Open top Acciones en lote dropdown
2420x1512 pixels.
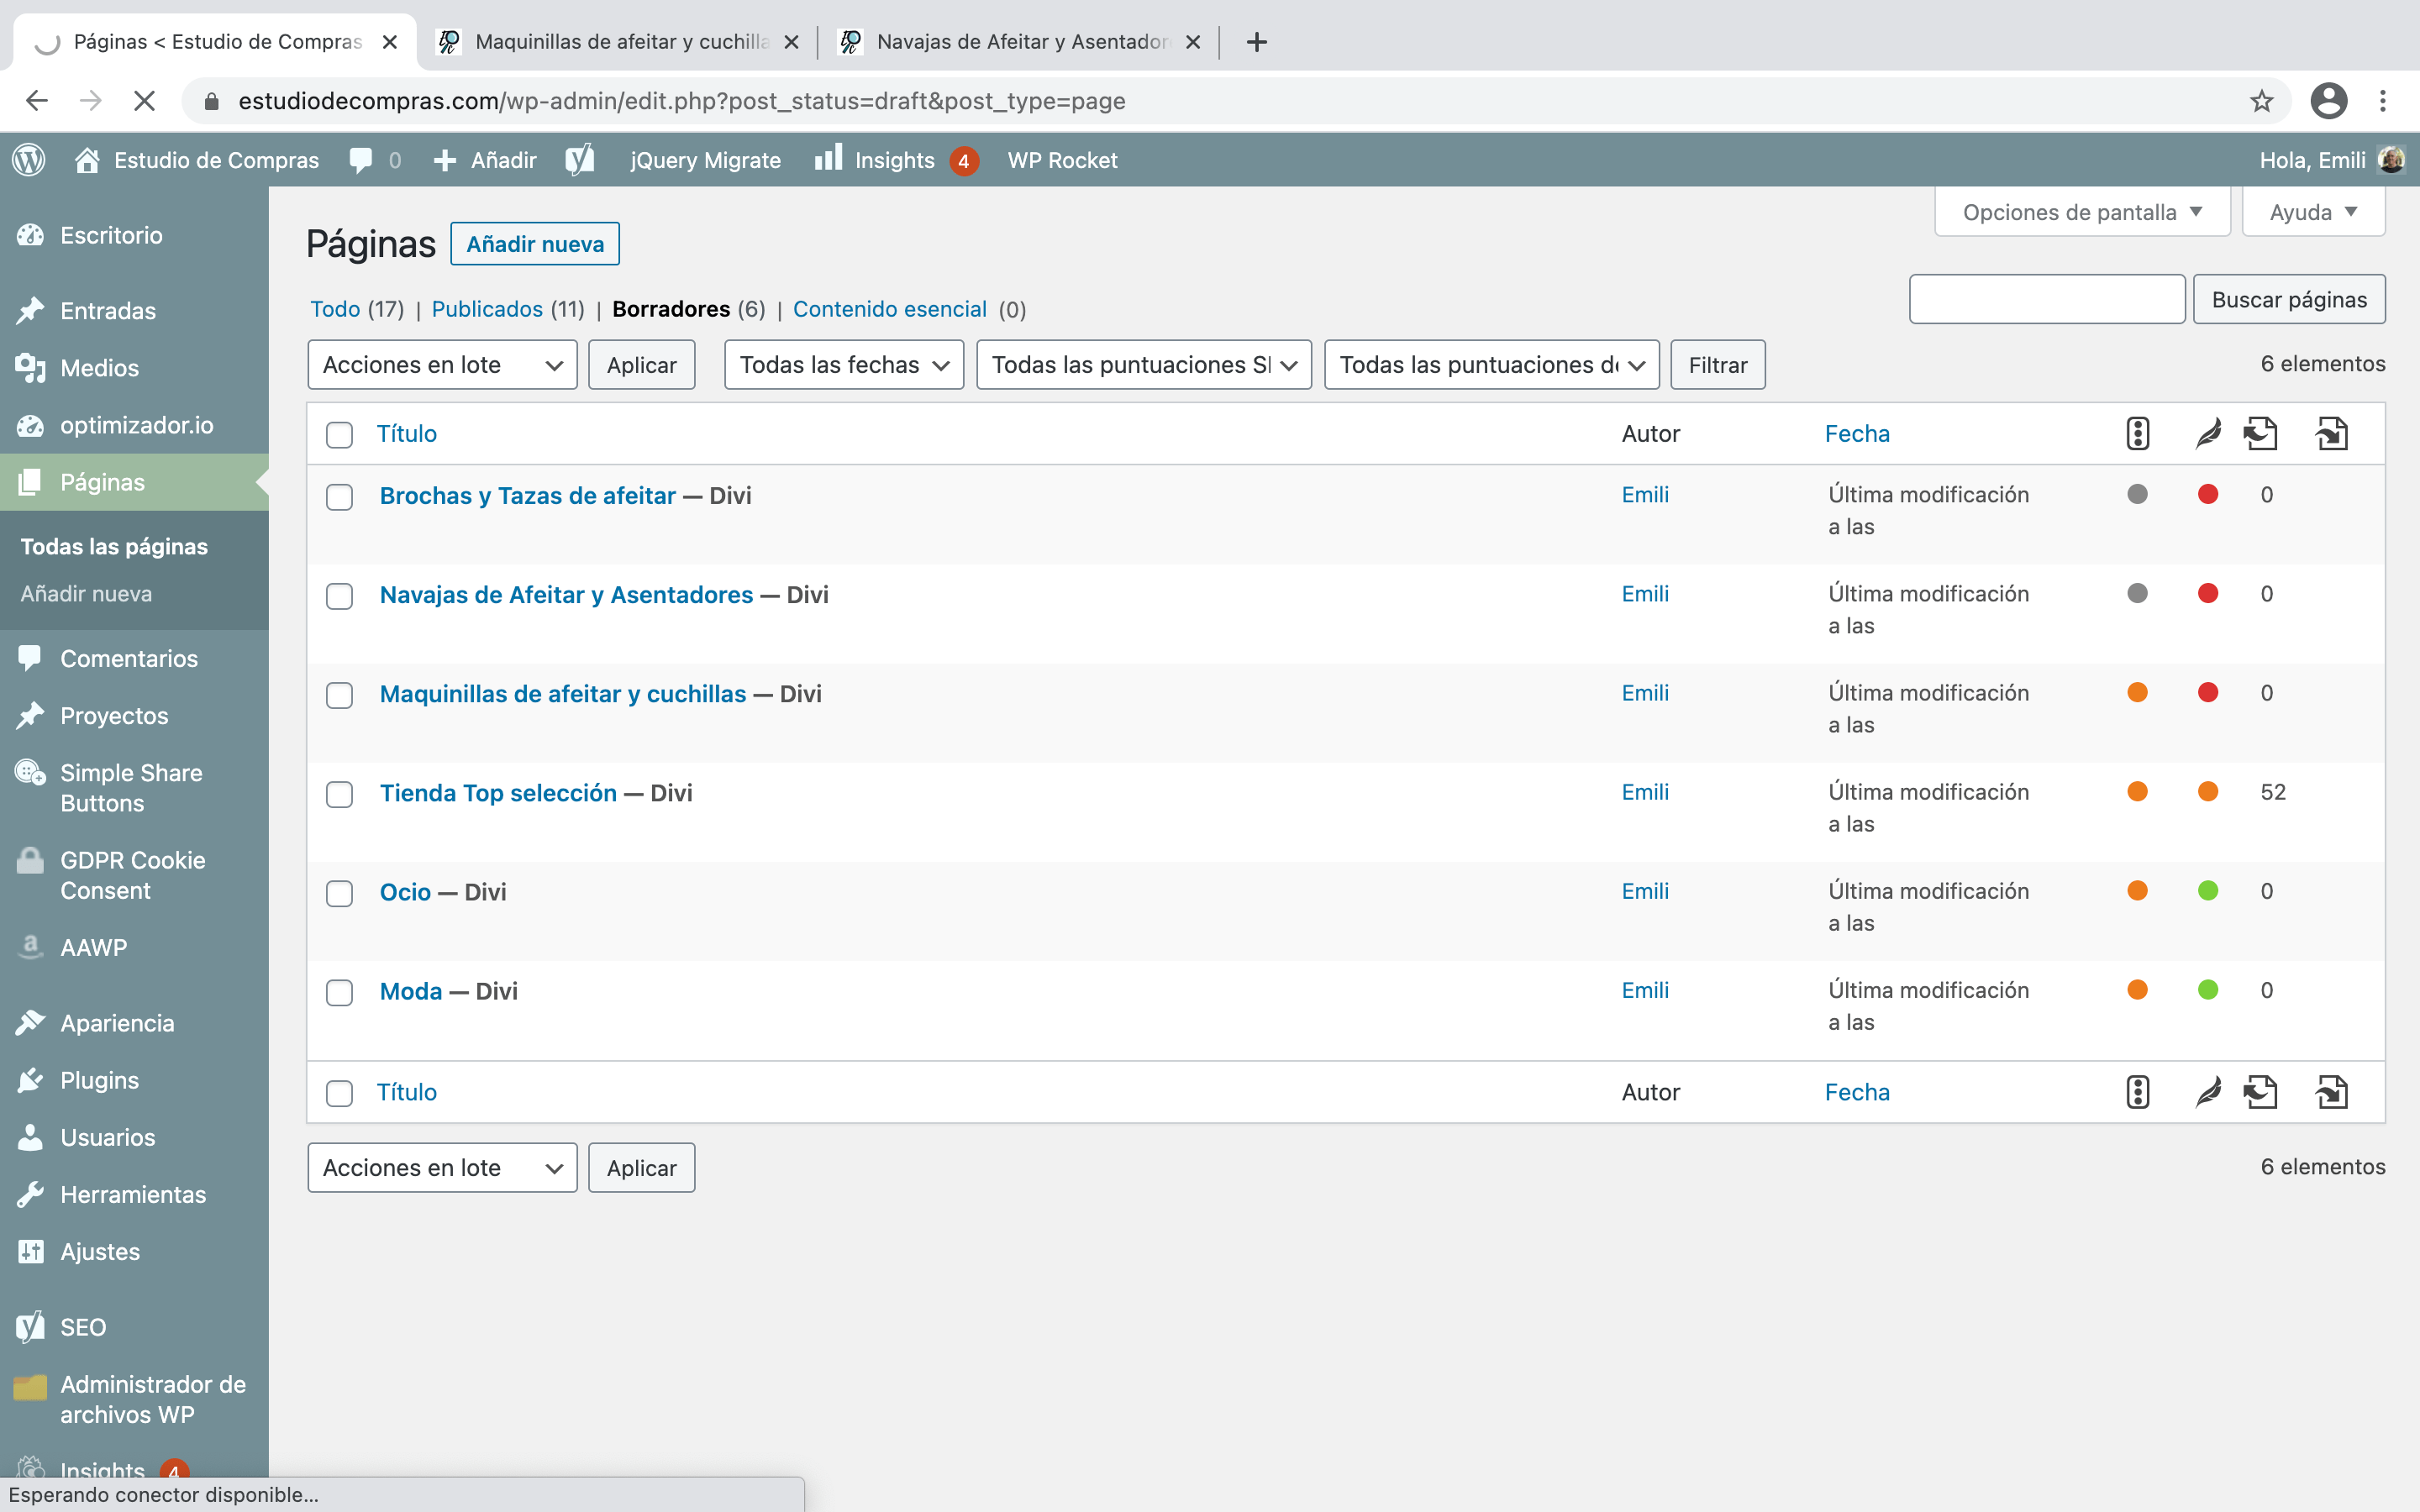click(442, 365)
